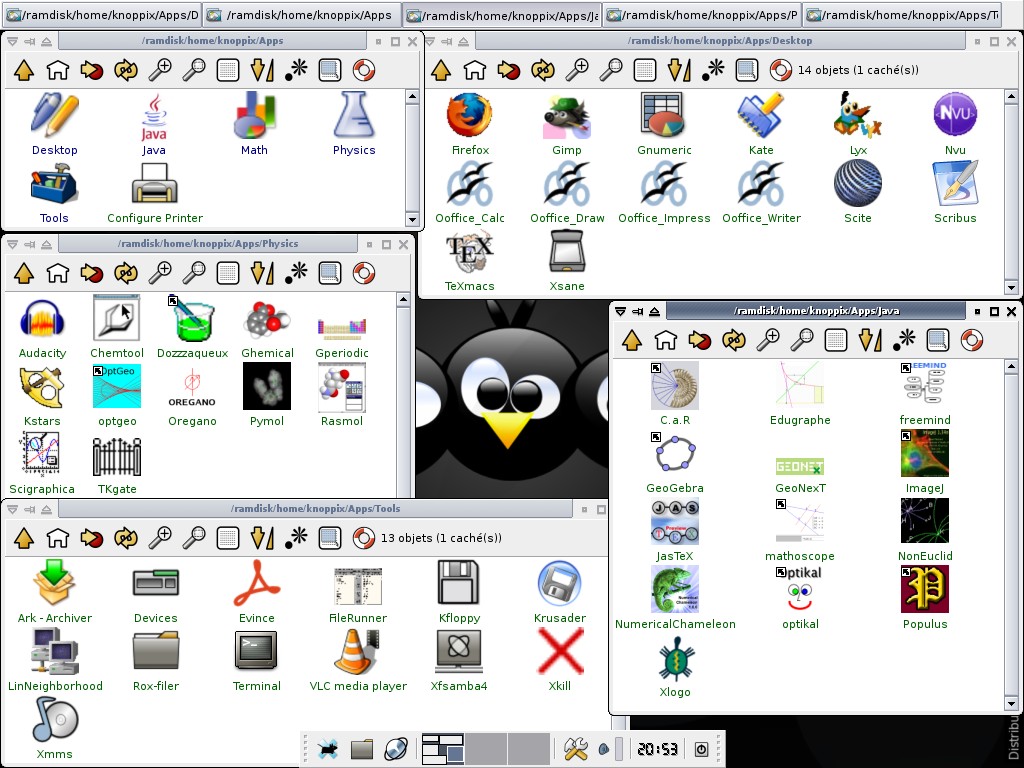
Task: Toggle list view icon in Tools window toolbar
Action: [x=228, y=537]
